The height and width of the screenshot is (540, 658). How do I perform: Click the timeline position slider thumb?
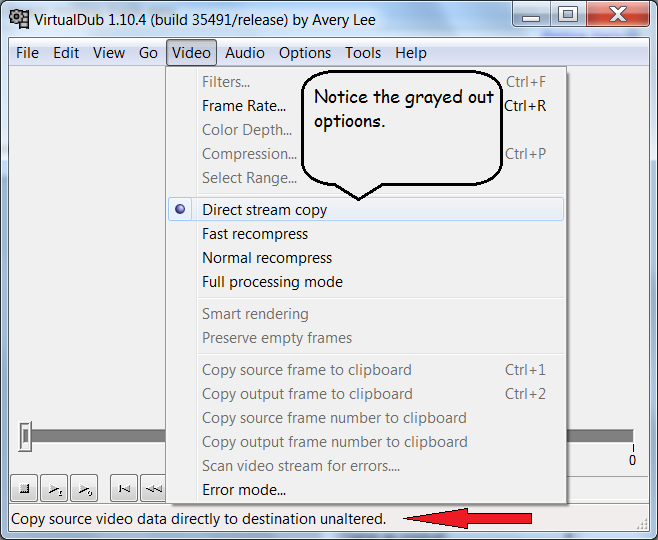(25, 436)
